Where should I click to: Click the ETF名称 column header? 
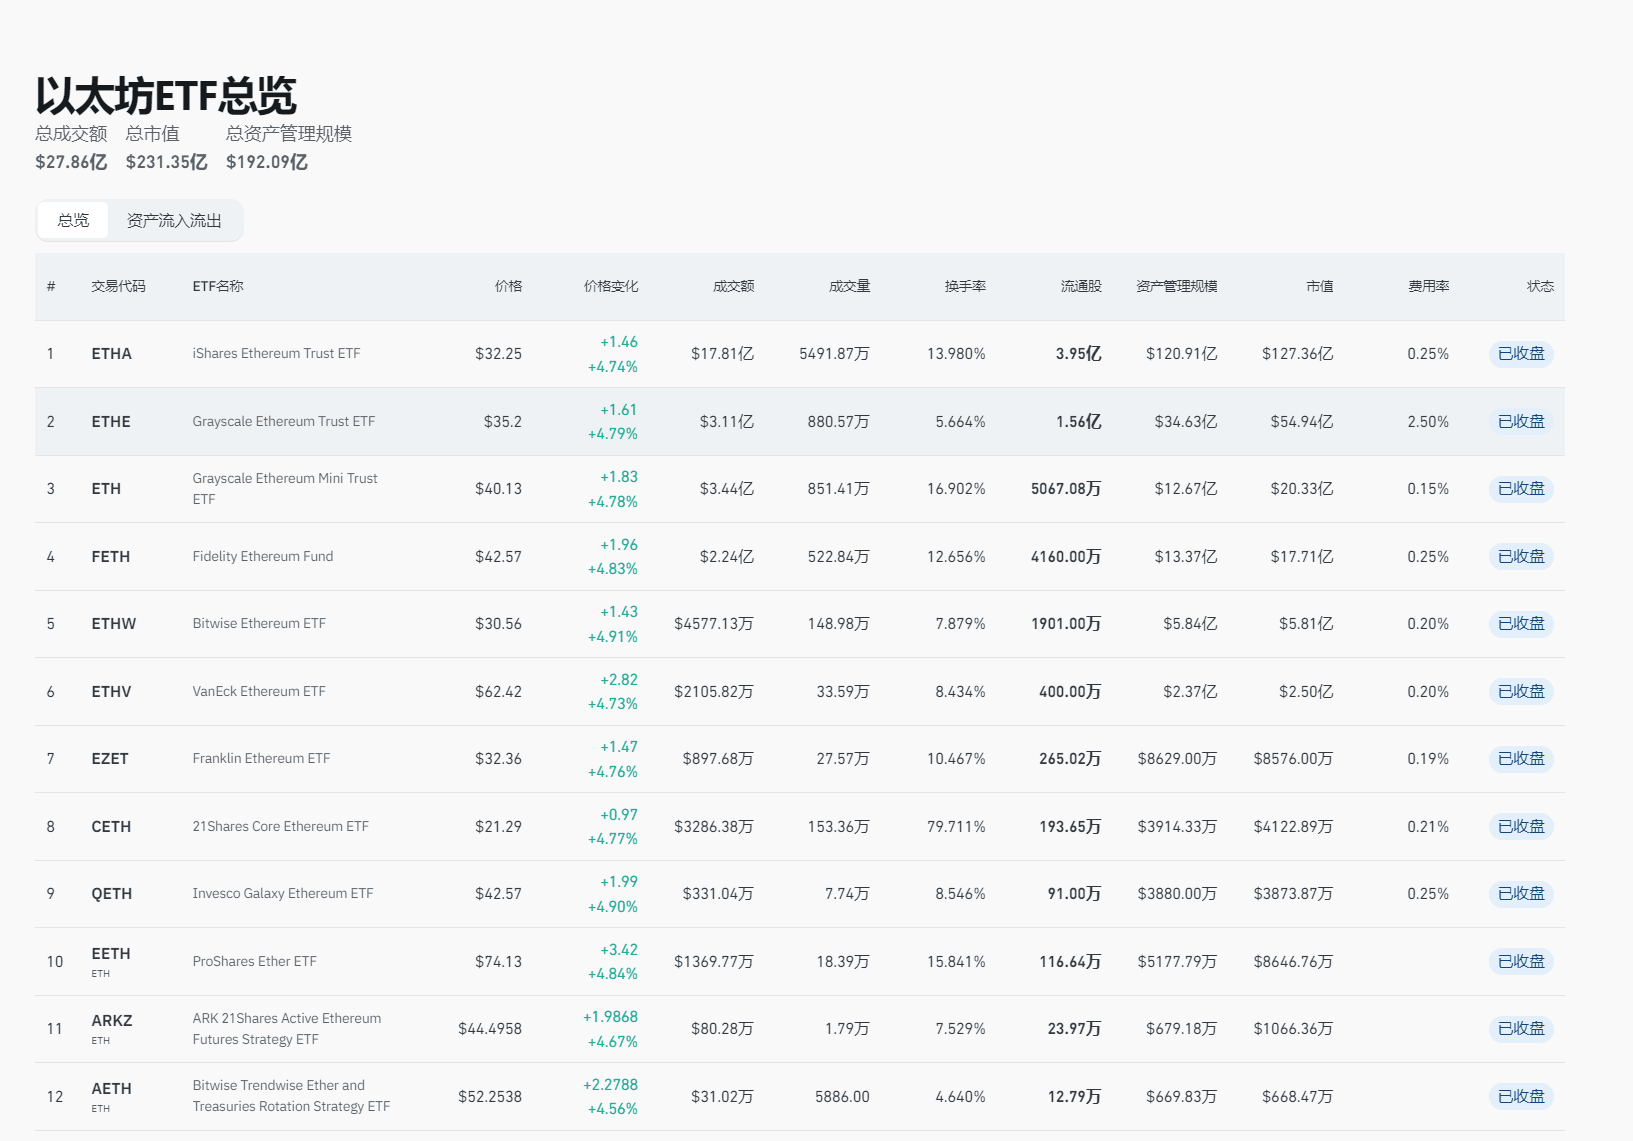pyautogui.click(x=218, y=286)
